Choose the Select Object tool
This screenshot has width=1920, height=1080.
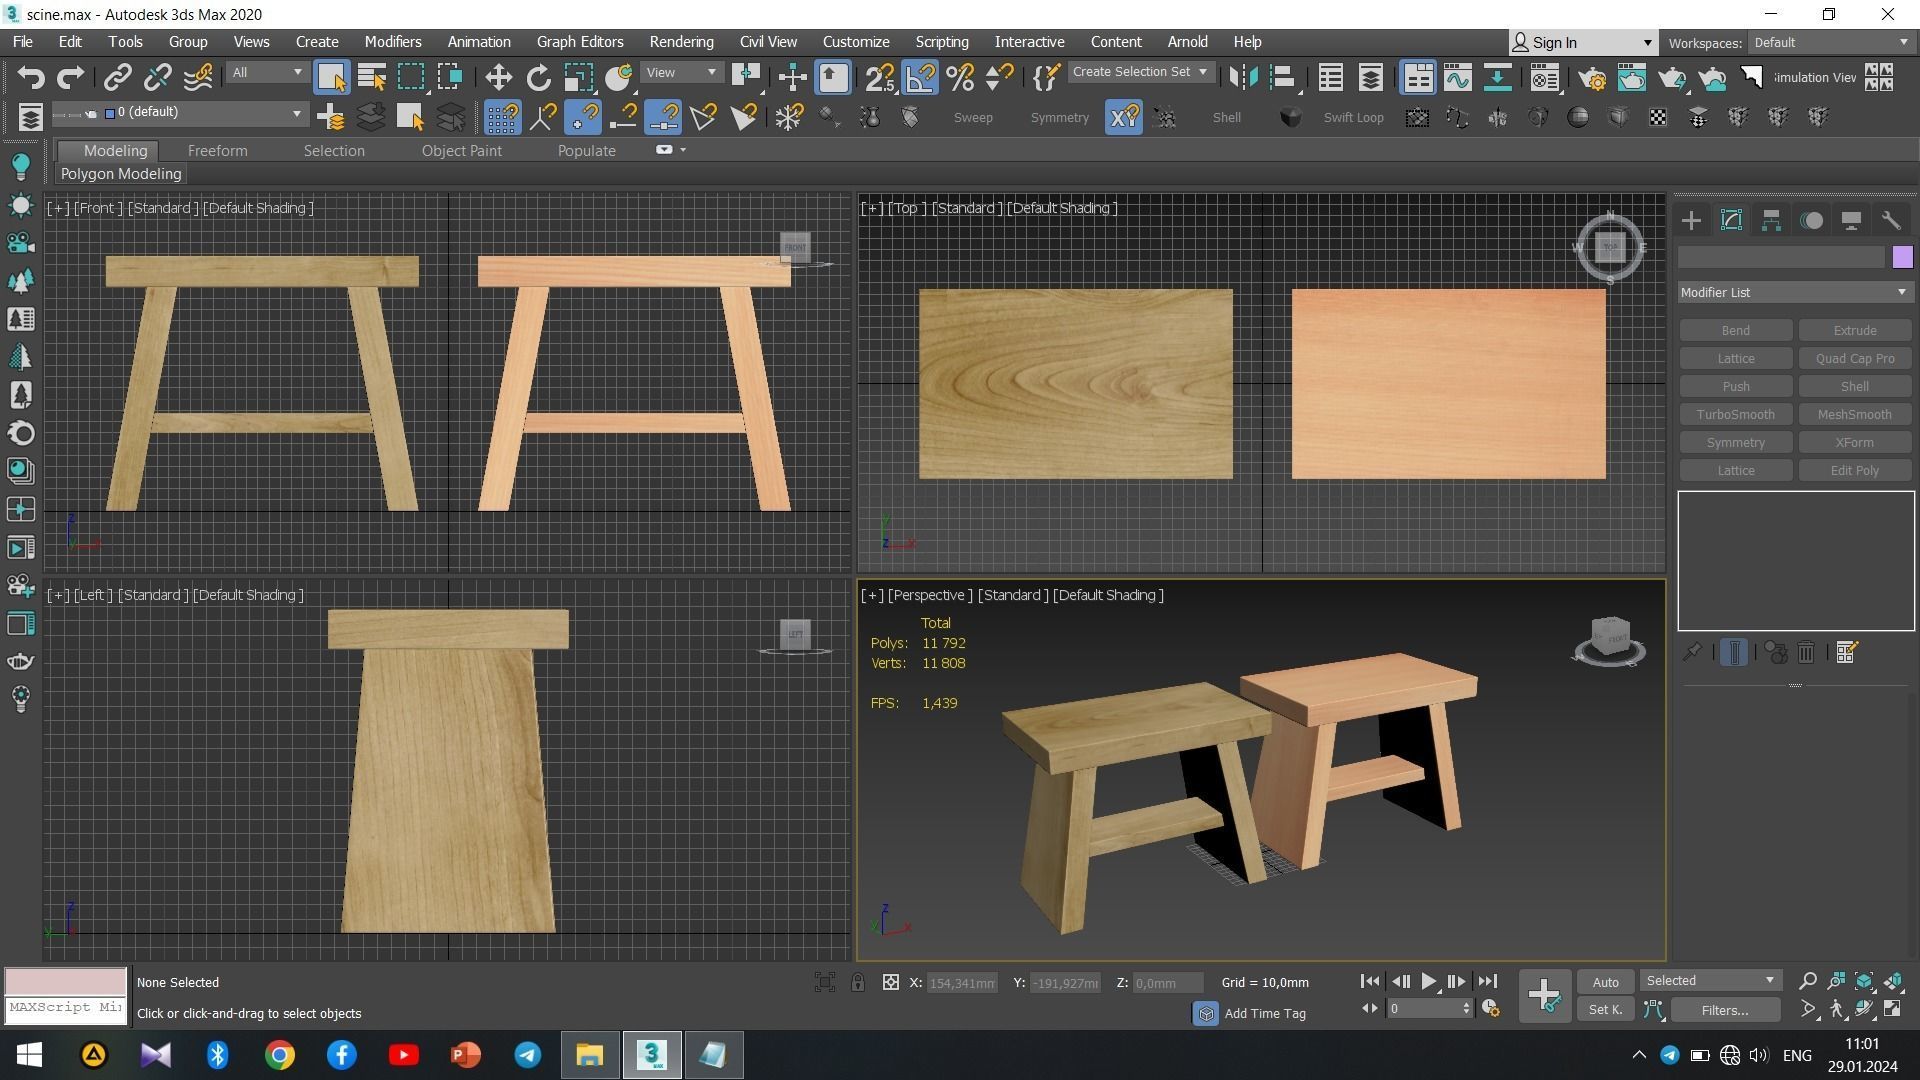[331, 77]
